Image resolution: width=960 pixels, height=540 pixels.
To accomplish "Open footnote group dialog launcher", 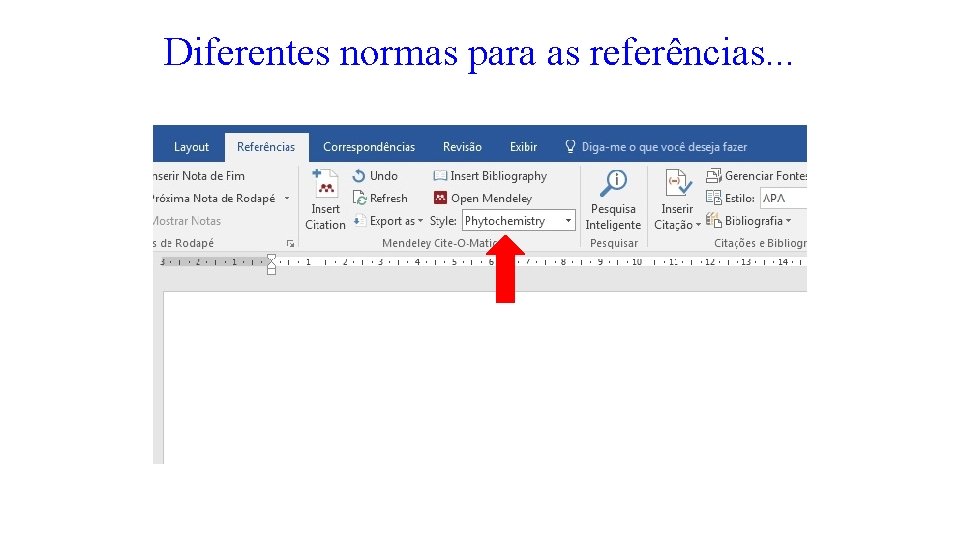I will coord(290,243).
